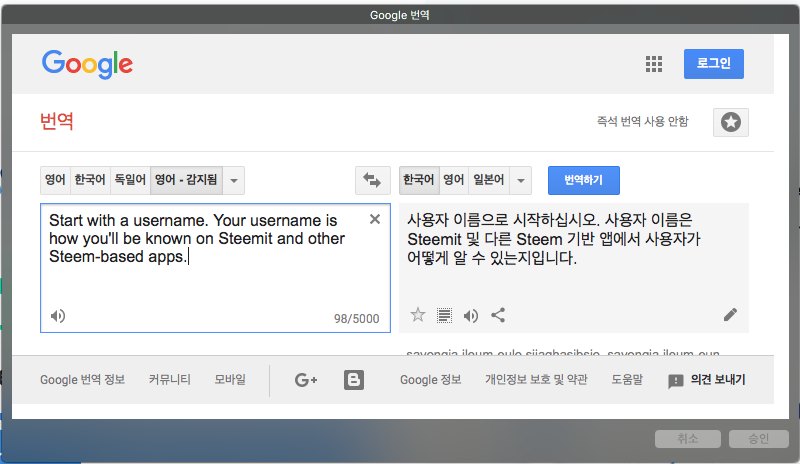Open 개인정보 보호 및 약관 link

(536, 380)
